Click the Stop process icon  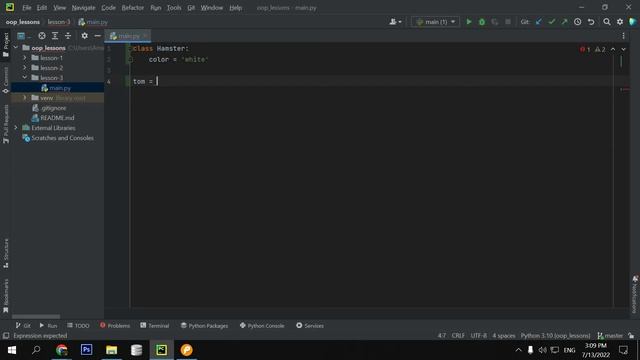coord(508,22)
